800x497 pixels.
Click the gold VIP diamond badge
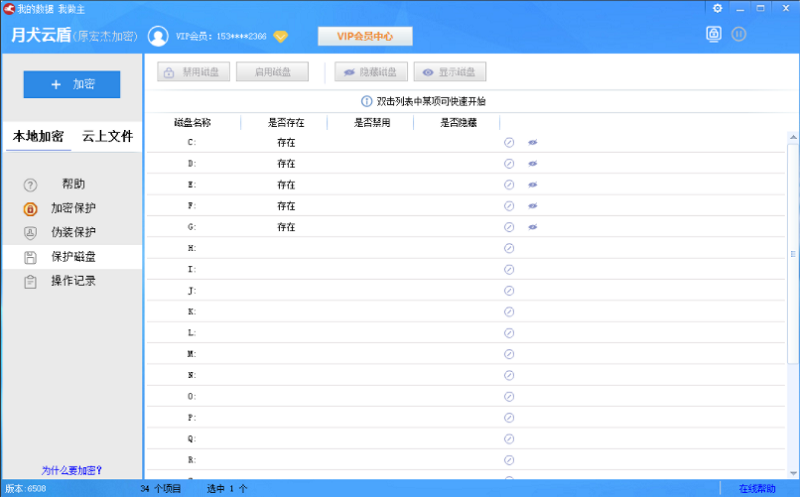(x=280, y=37)
